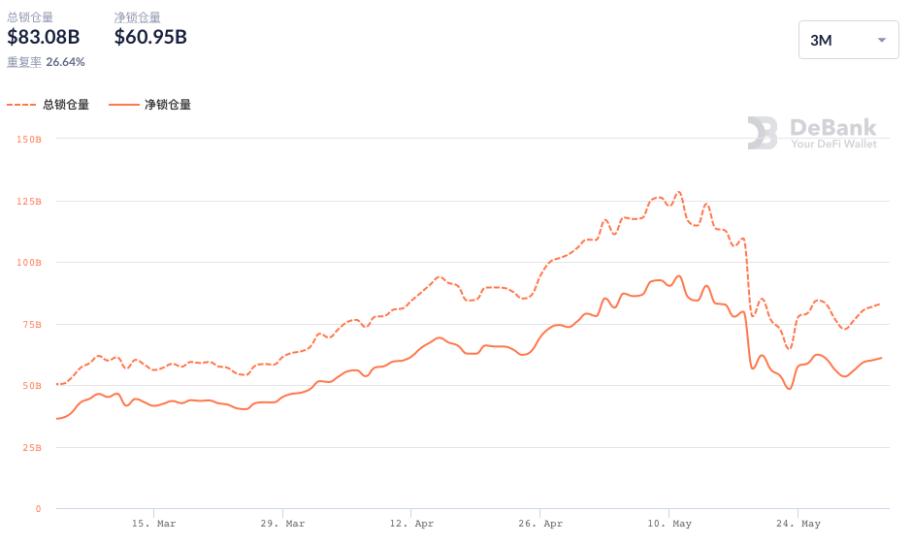
Task: Click the 24. May date on x-axis
Action: 797,523
